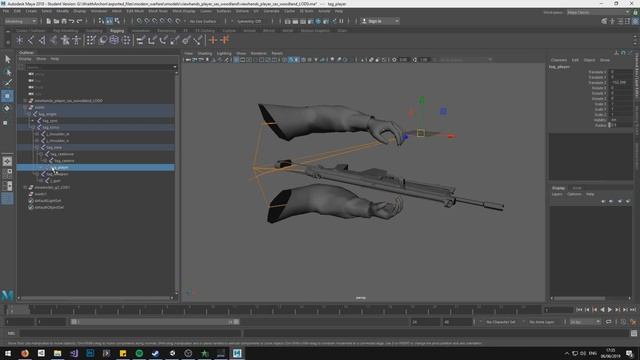640x360 pixels.
Task: Switch to the Rigging shelf tab
Action: [117, 31]
